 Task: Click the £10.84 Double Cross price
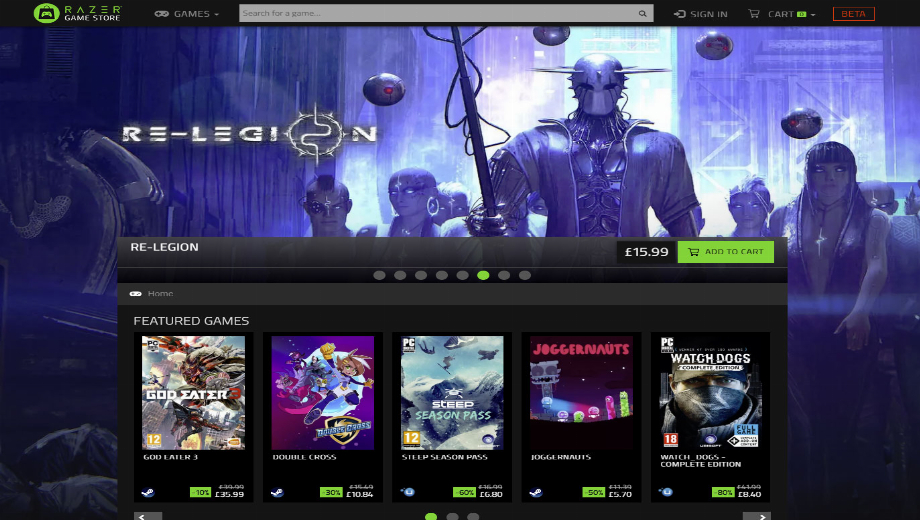pyautogui.click(x=360, y=495)
